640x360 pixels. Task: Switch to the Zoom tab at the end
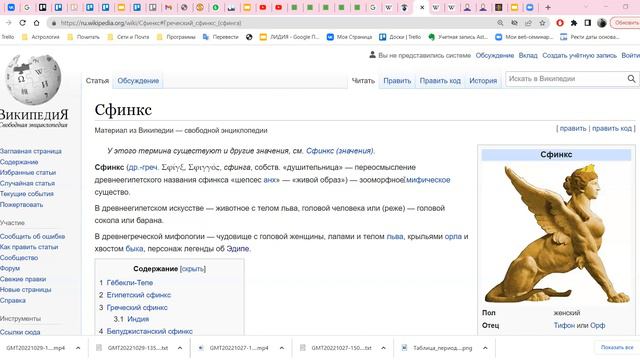coord(530,7)
